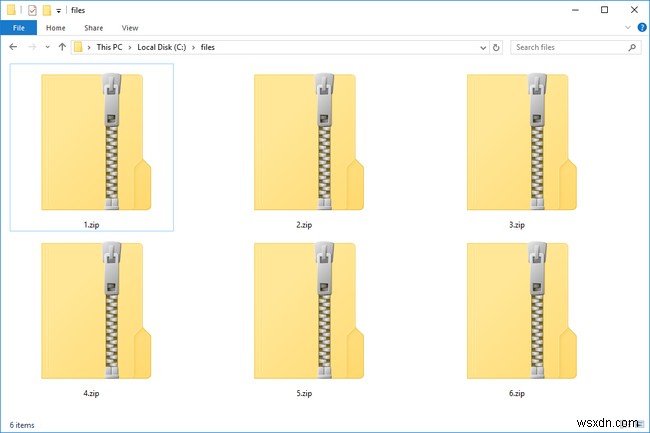Navigate to Local Disk (C:) breadcrumb
The height and width of the screenshot is (433, 650).
click(162, 47)
